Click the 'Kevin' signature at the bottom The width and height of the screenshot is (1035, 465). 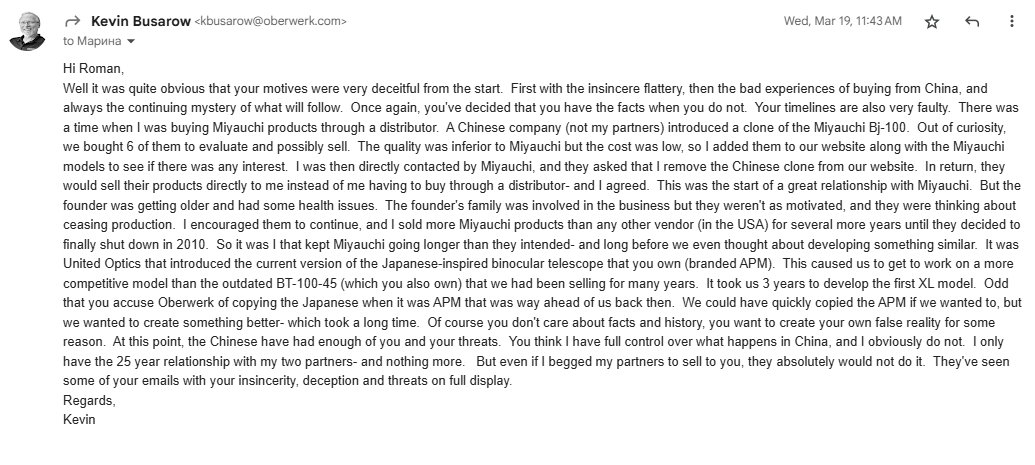point(79,419)
